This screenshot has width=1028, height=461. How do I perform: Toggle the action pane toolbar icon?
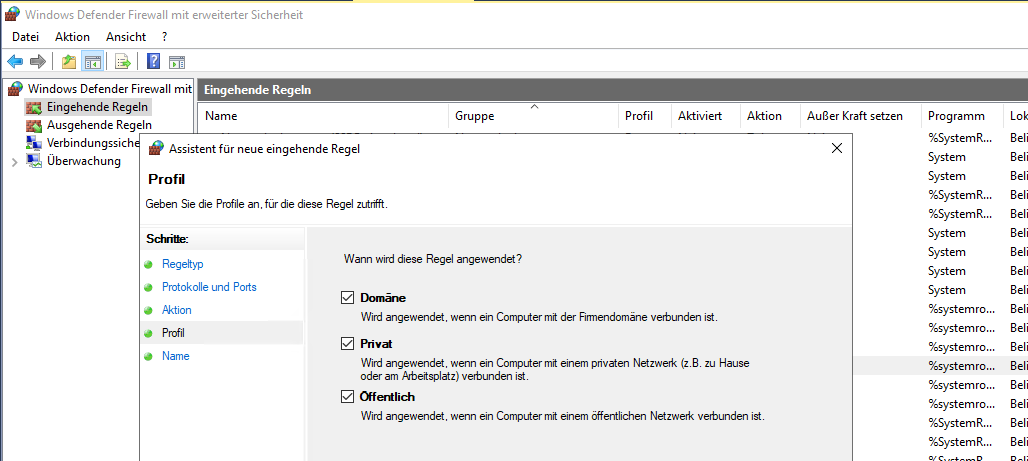177,62
